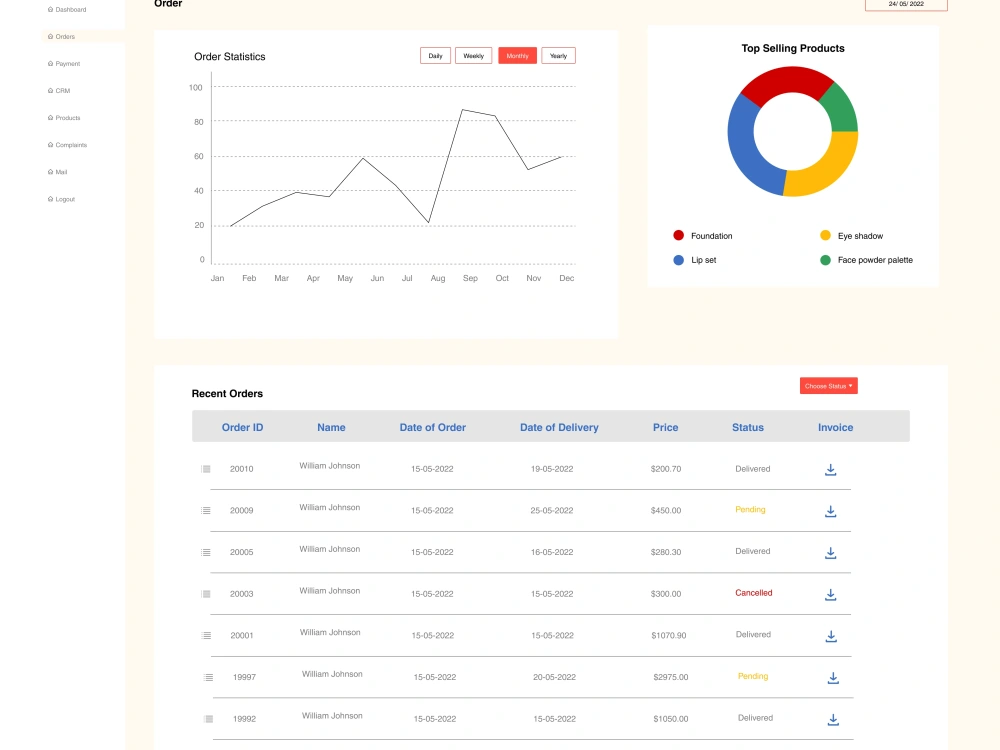The width and height of the screenshot is (1000, 750).
Task: Click list icon beside order 20009
Action: 206,510
